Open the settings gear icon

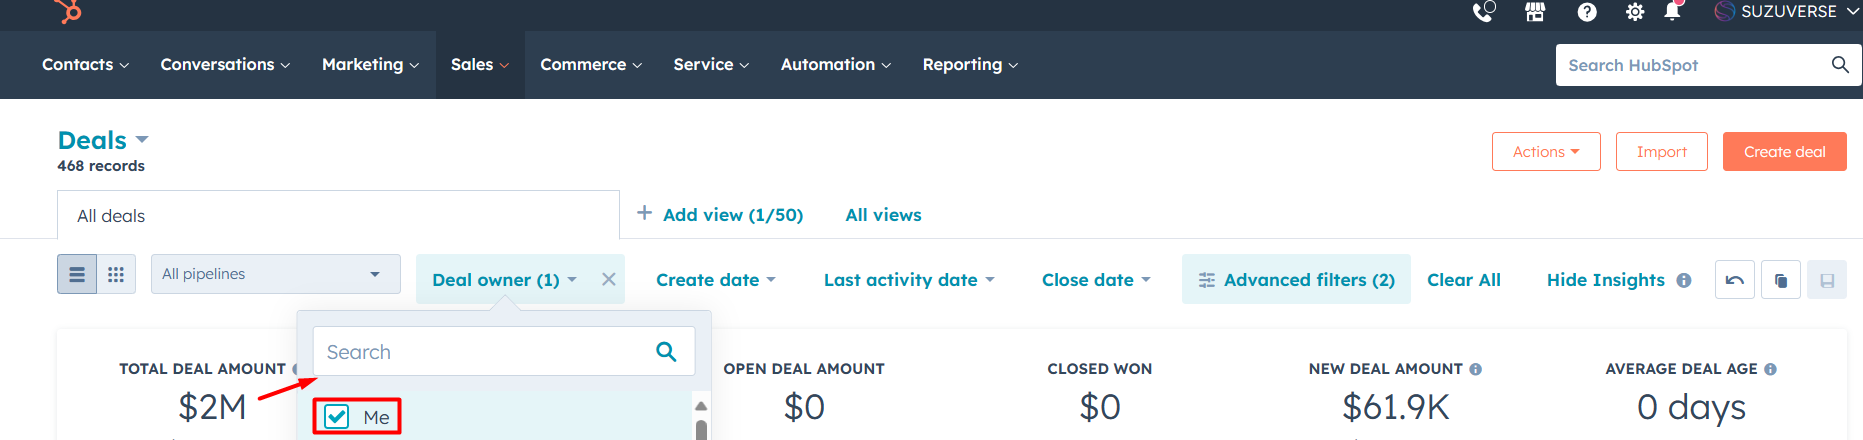click(1635, 12)
